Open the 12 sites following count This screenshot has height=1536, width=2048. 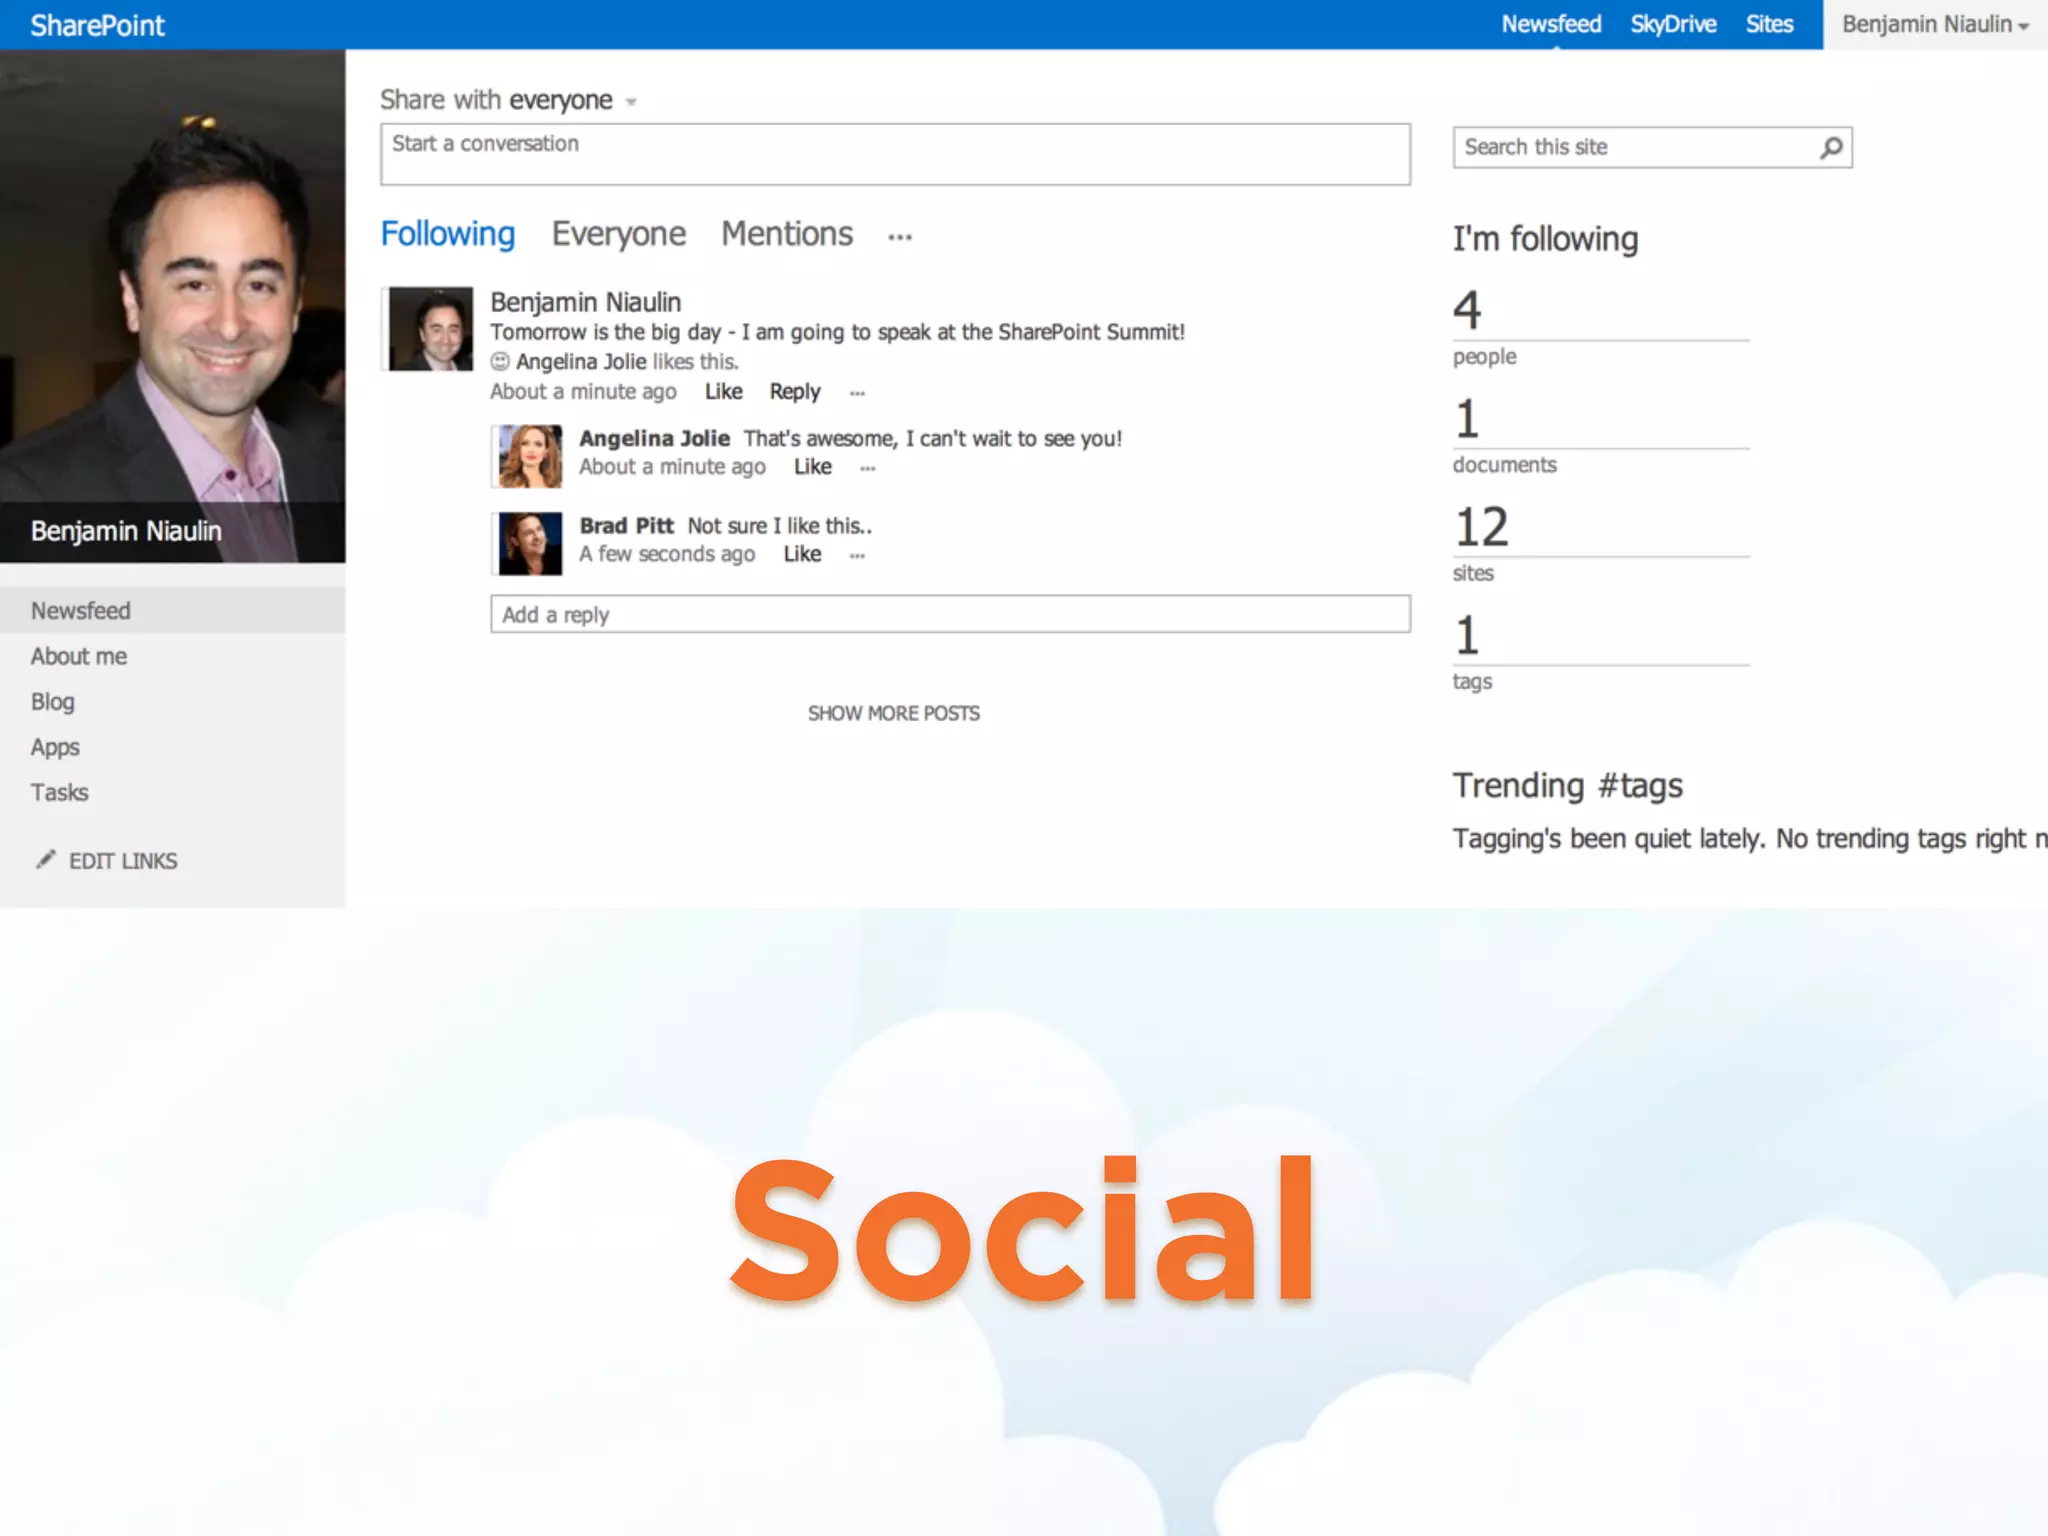coord(1481,527)
